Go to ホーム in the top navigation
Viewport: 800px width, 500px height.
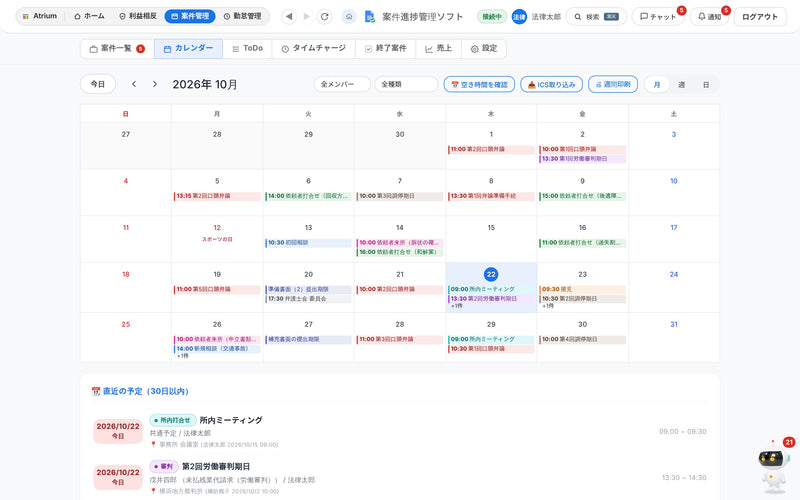(89, 16)
